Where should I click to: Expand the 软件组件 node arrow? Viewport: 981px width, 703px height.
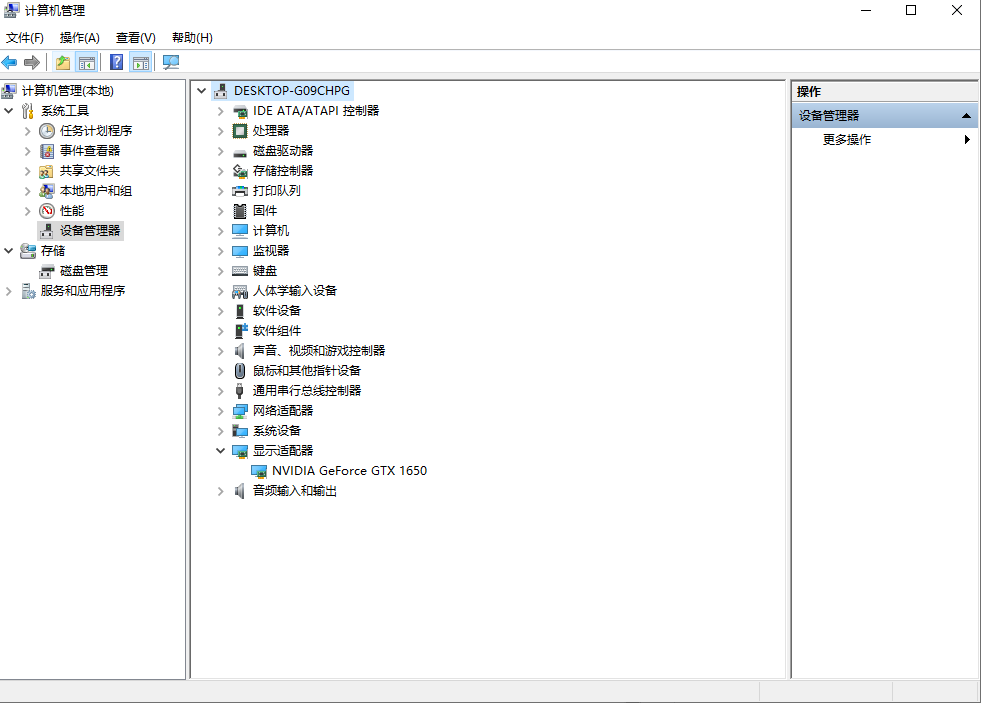[220, 331]
